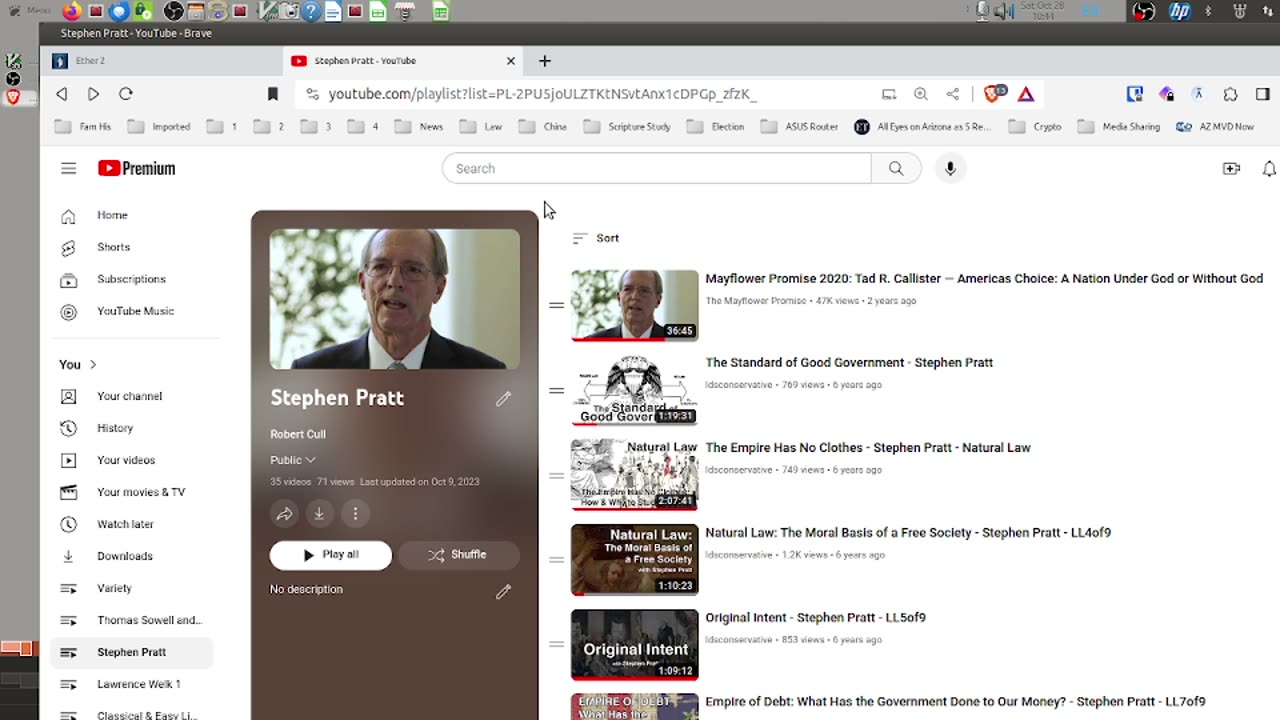Open History in sidebar
This screenshot has width=1280, height=720.
(131, 428)
